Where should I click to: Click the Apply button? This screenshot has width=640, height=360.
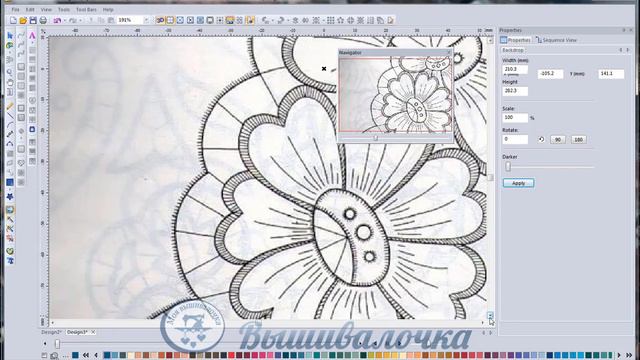[518, 183]
